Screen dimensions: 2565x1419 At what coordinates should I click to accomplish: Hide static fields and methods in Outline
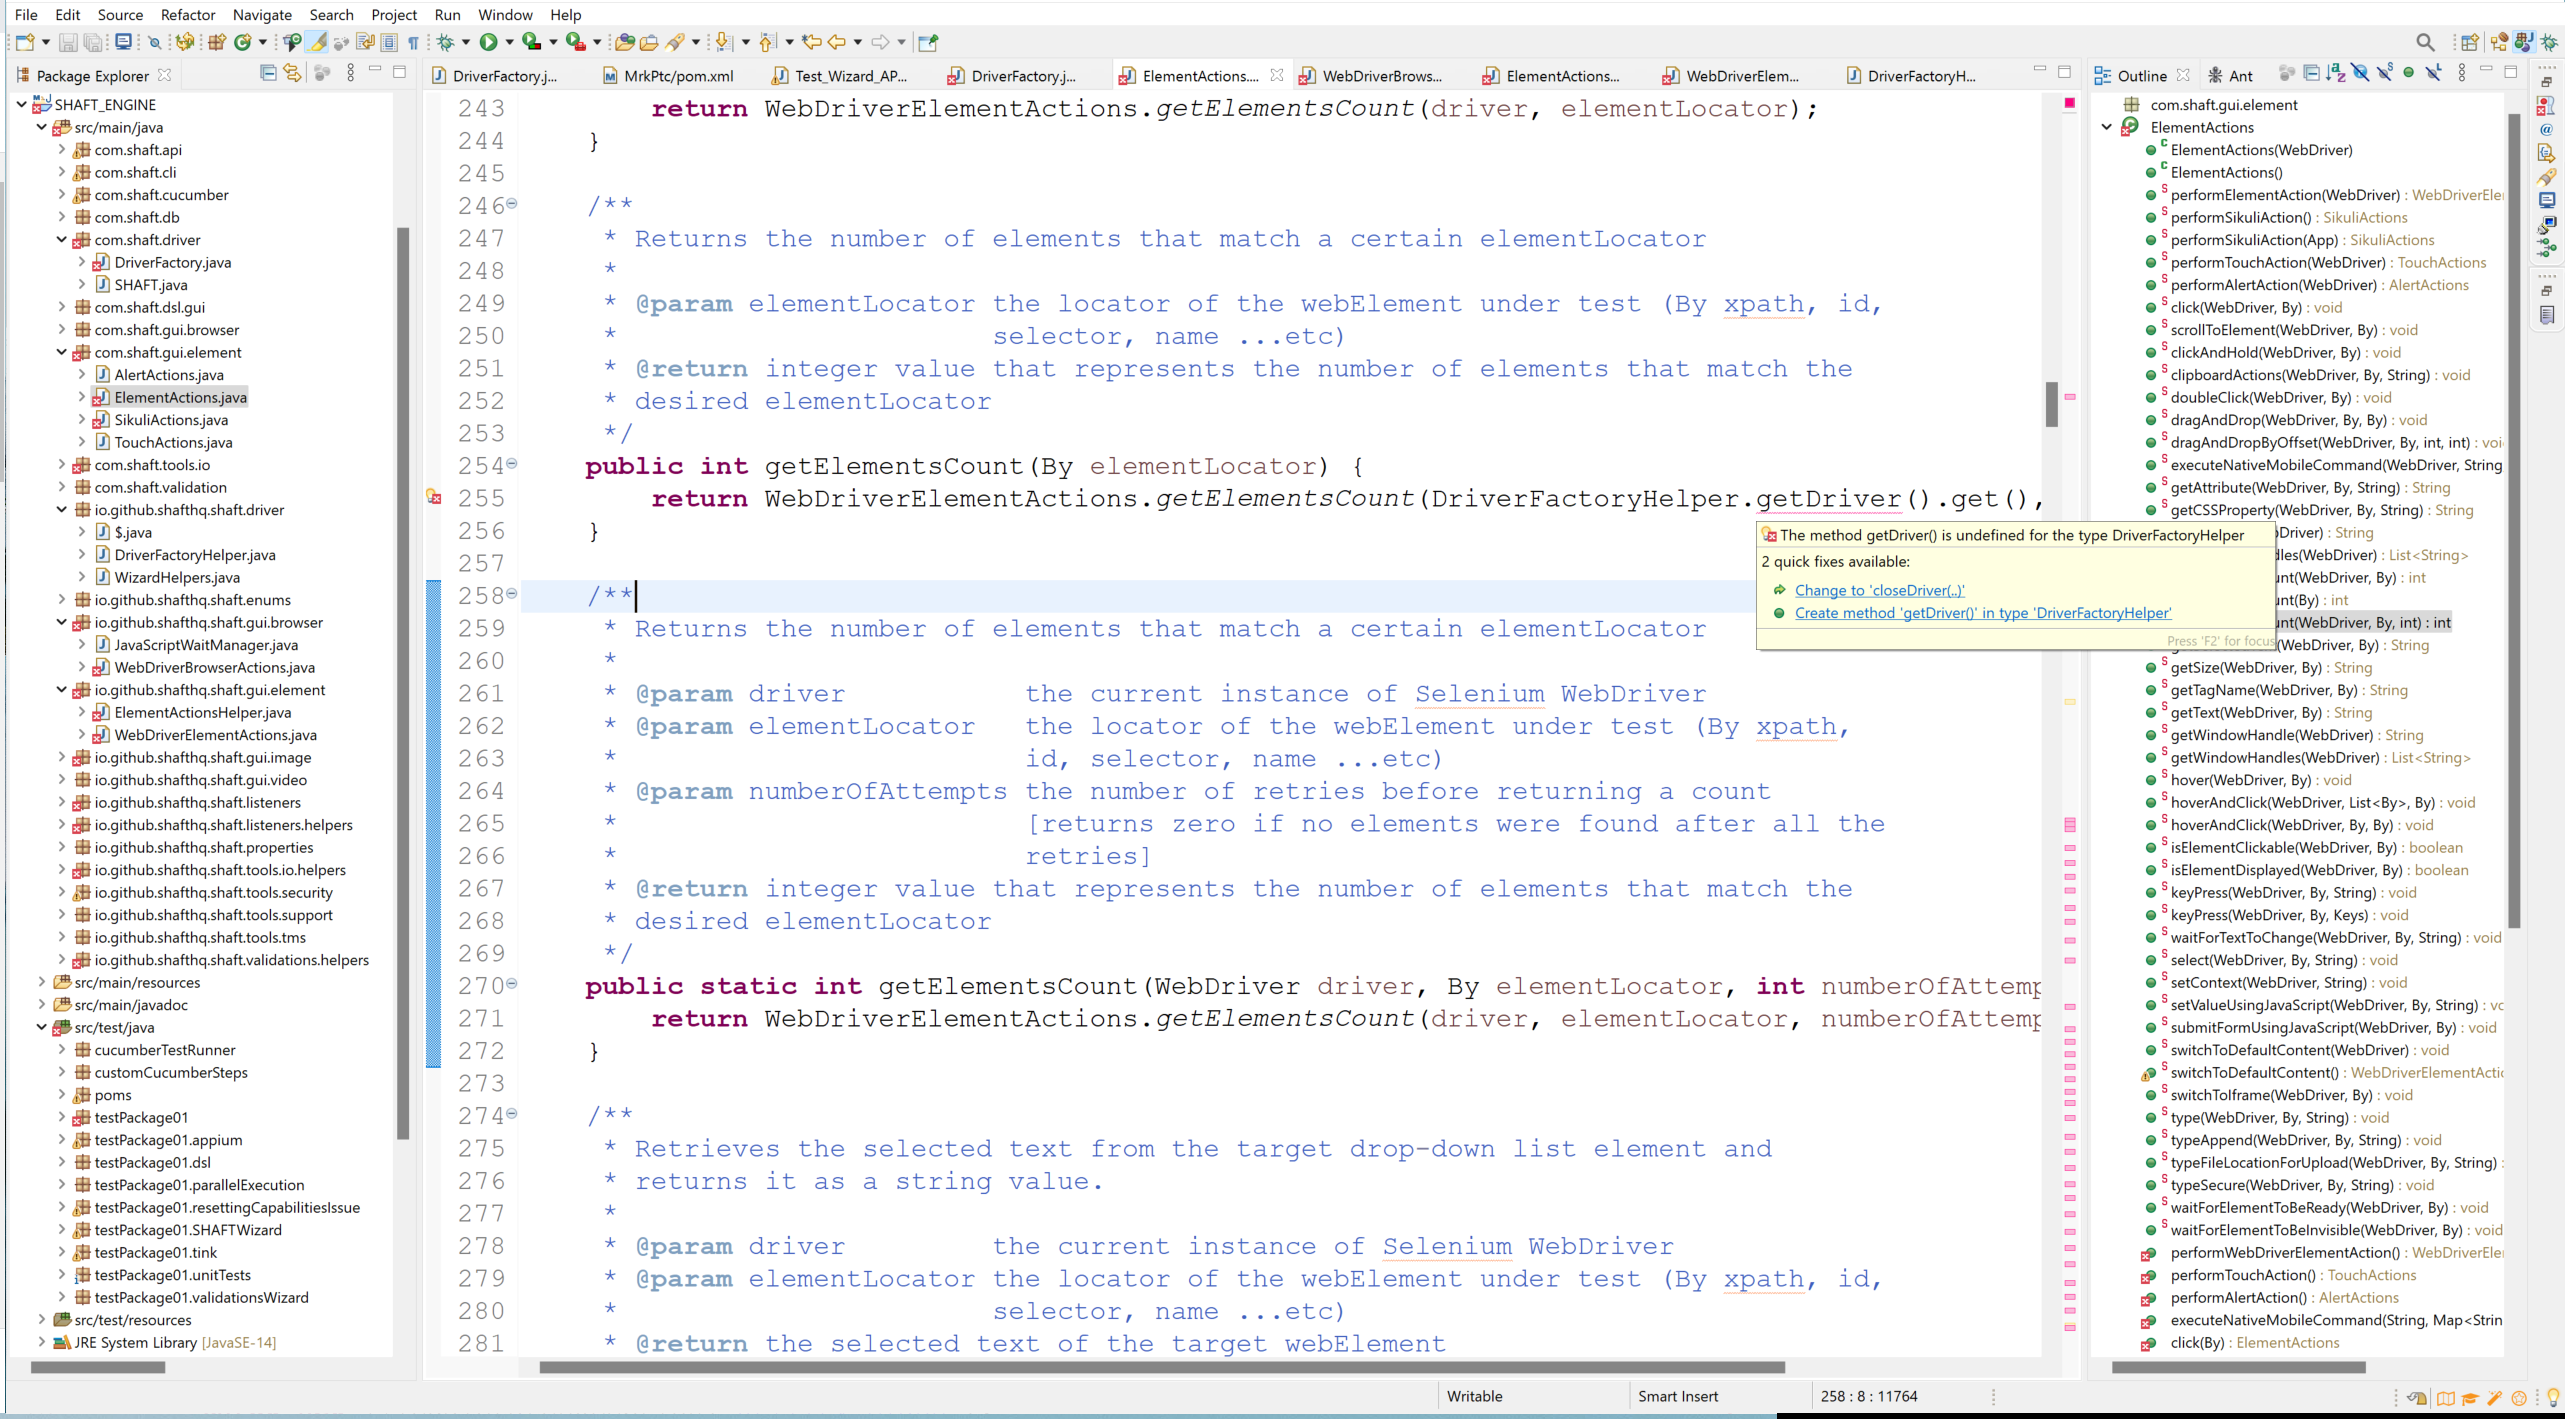(x=2385, y=73)
